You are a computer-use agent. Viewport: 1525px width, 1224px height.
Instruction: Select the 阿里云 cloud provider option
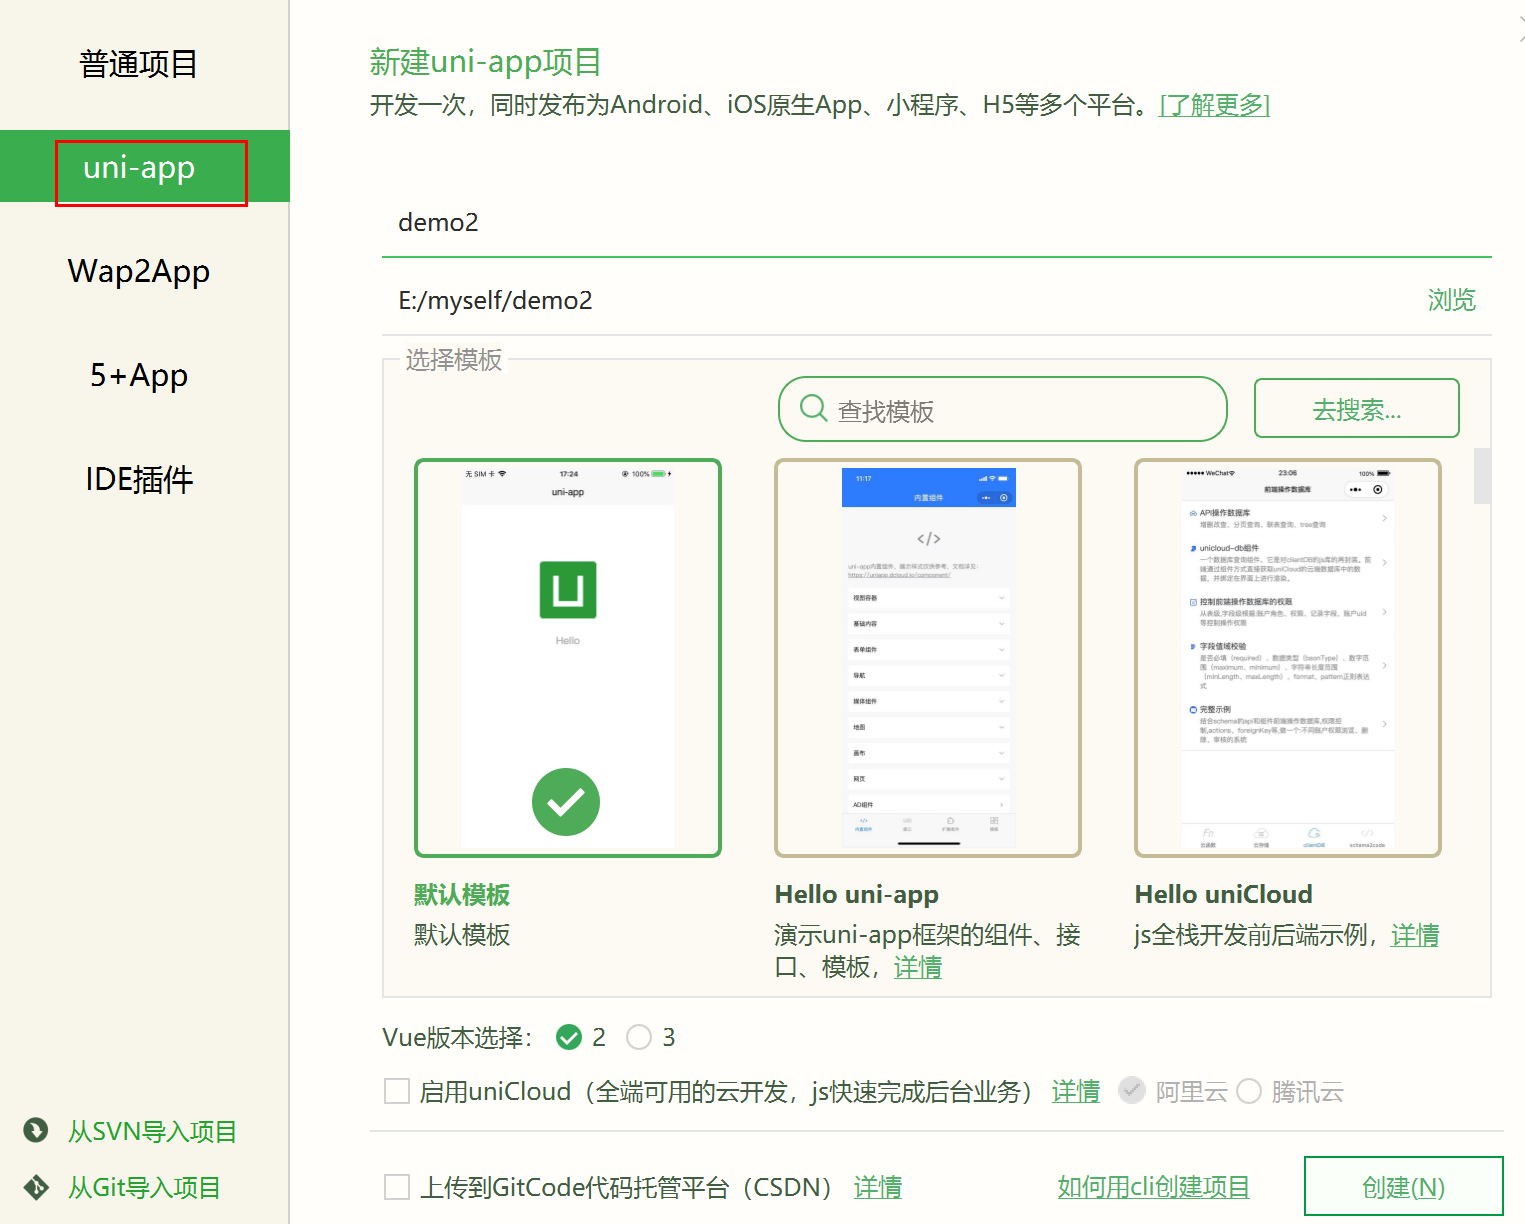click(x=1131, y=1091)
